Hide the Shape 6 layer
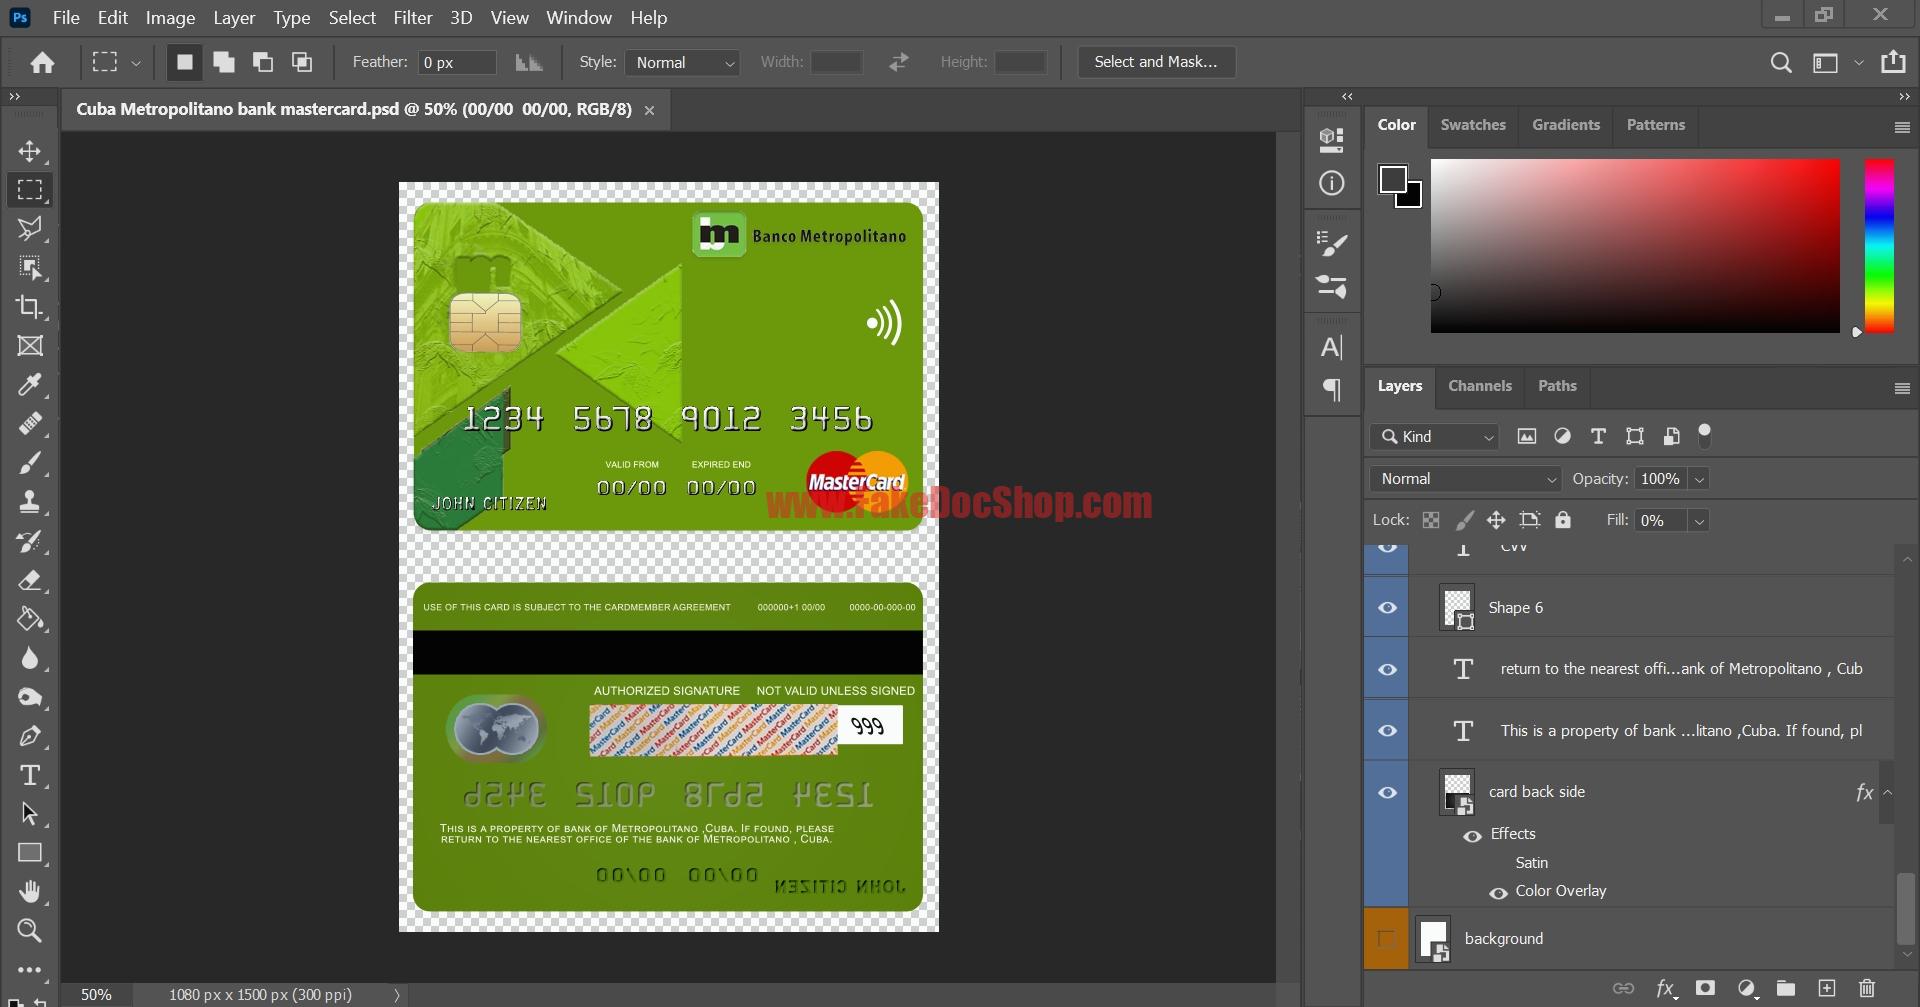This screenshot has height=1007, width=1920. pos(1387,607)
